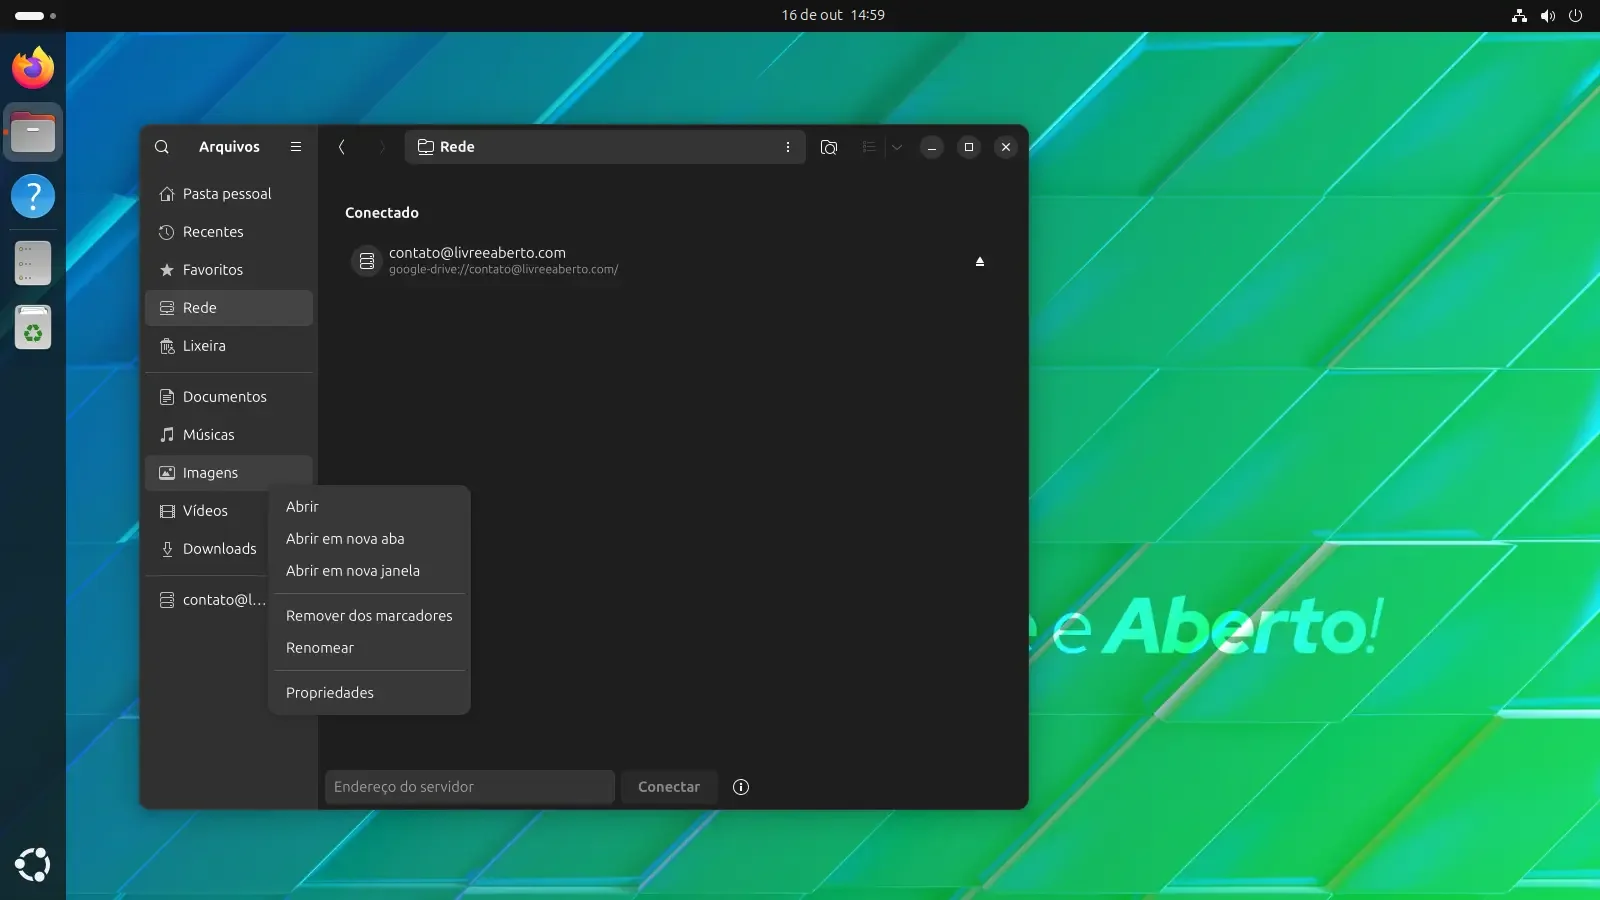
Task: Choose Abrir from context menu
Action: 369,507
